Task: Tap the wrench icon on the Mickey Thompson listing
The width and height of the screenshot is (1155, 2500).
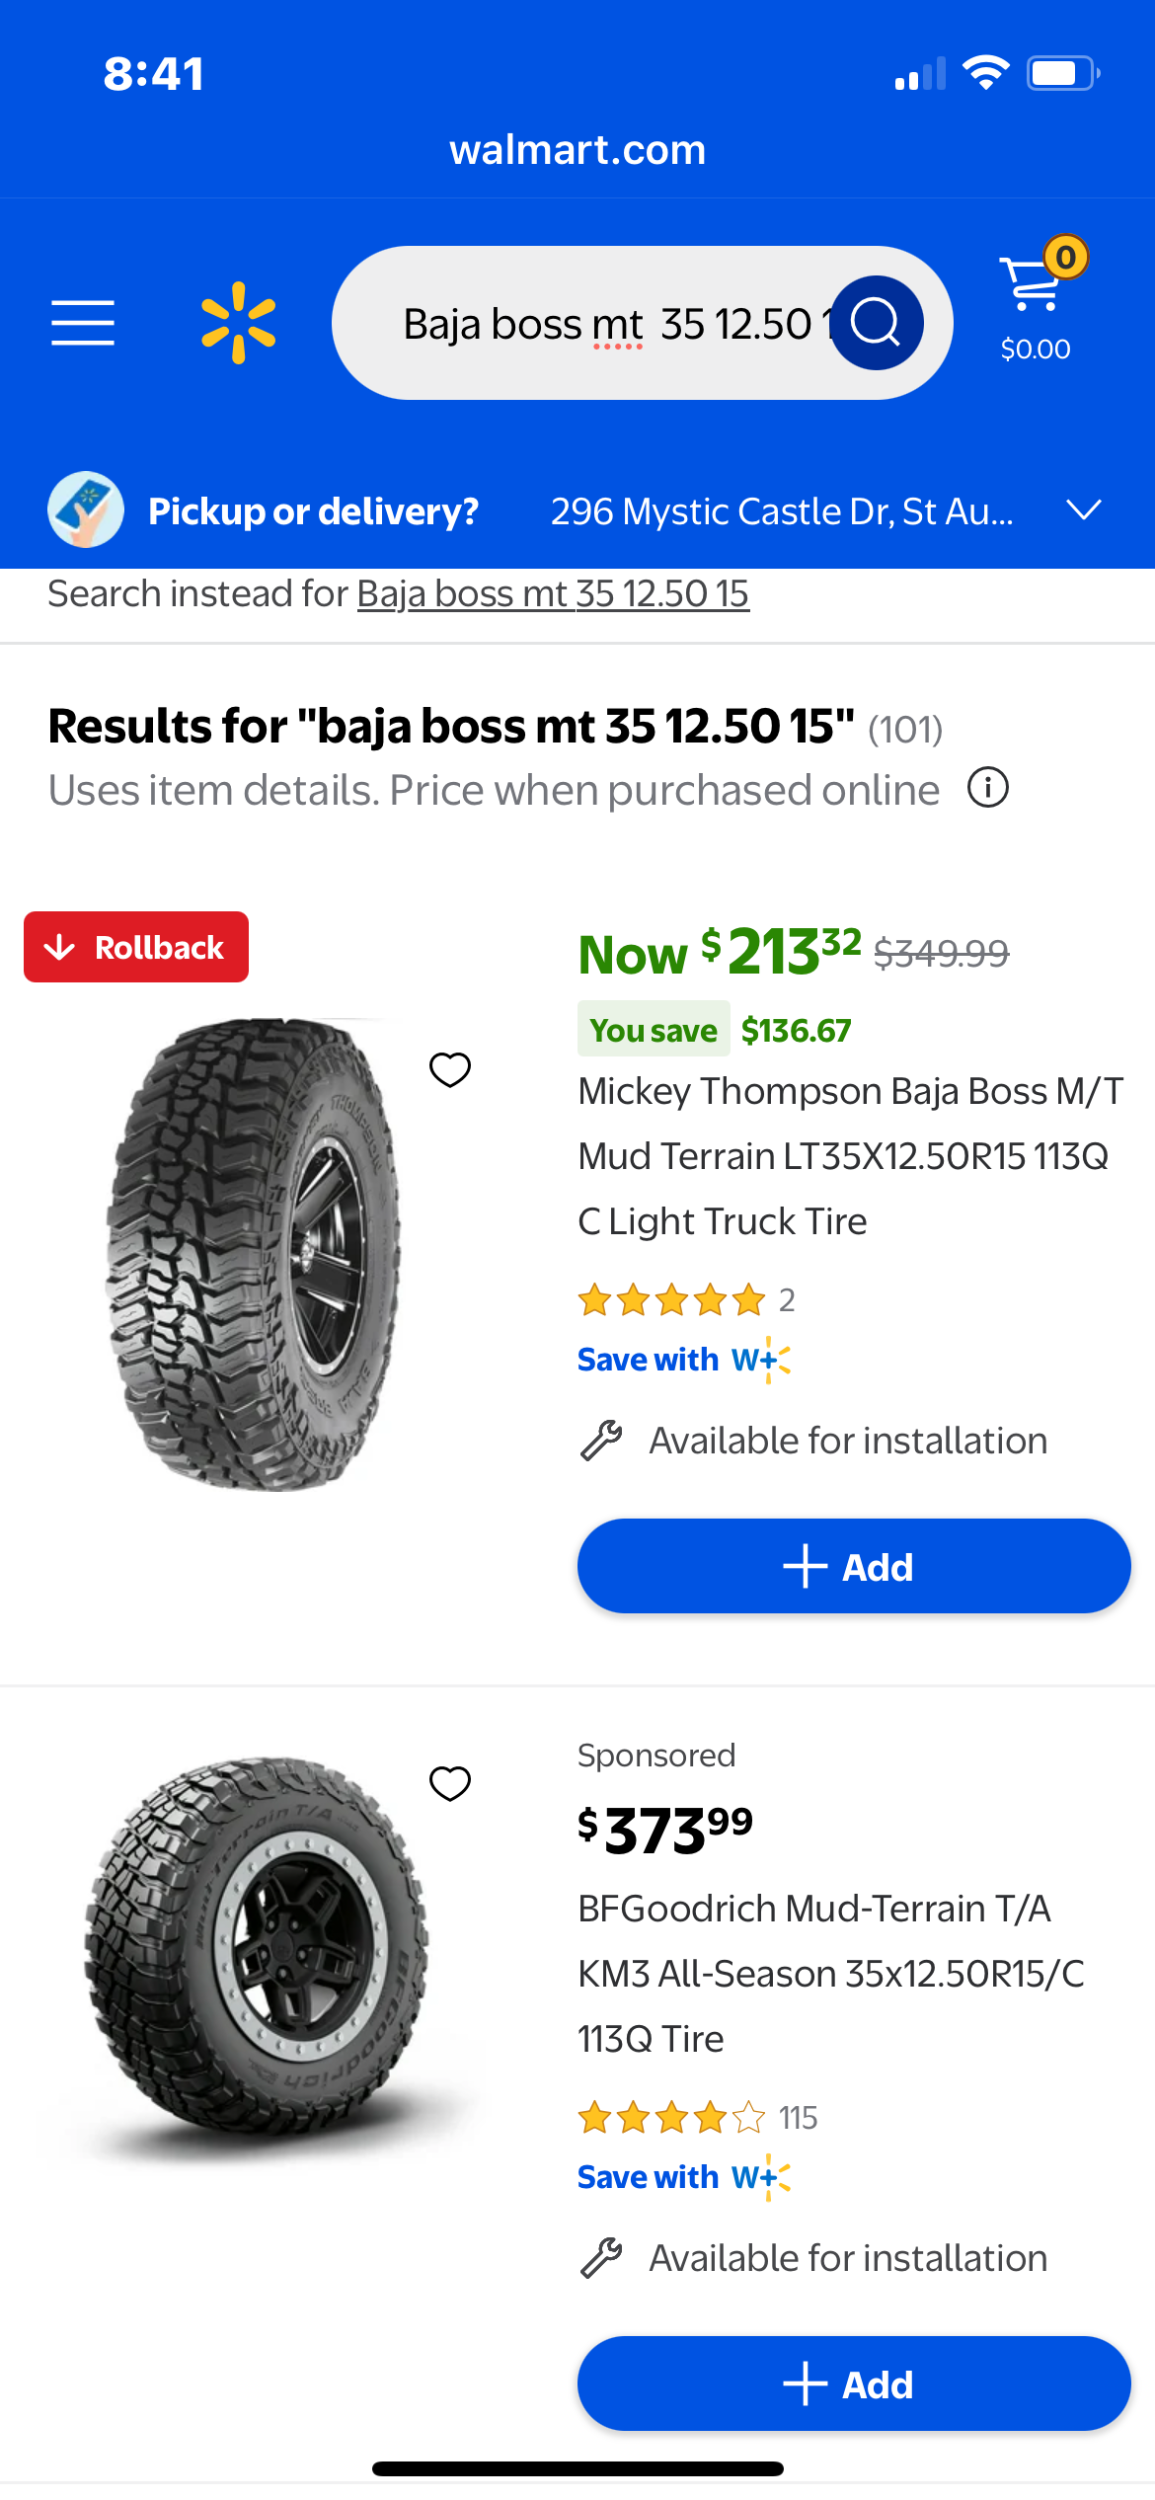Action: tap(601, 1441)
